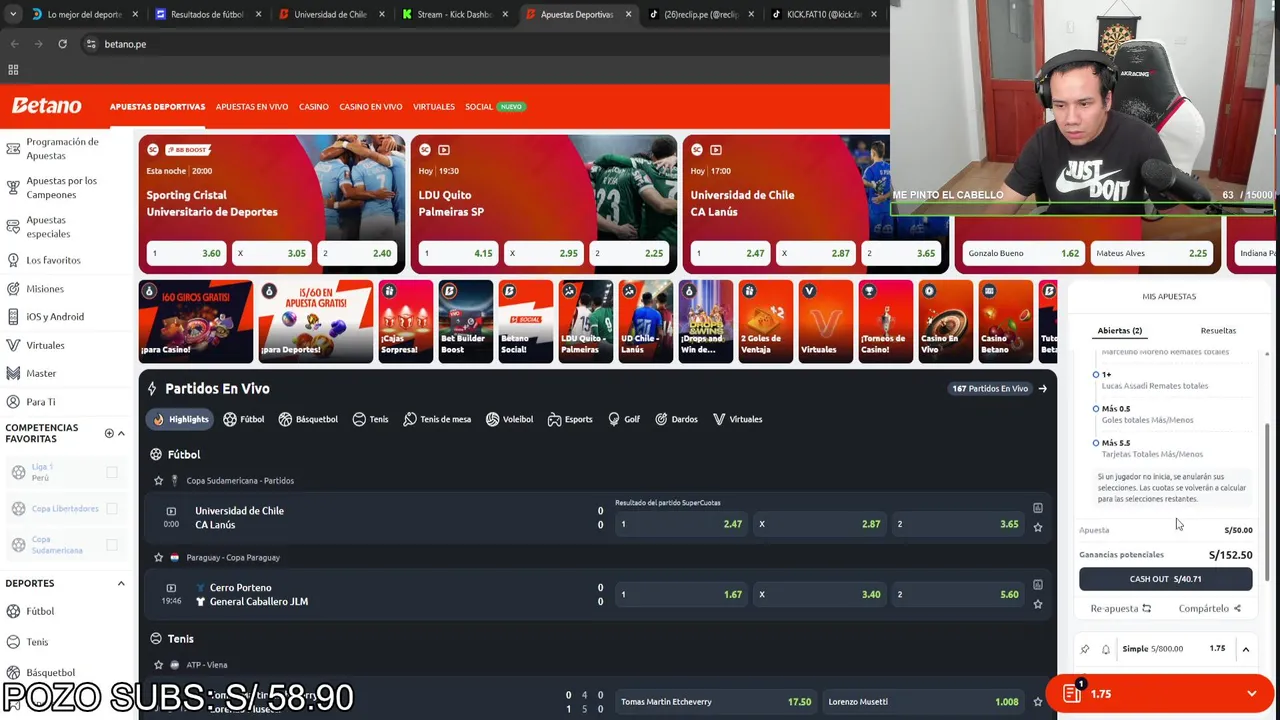The width and height of the screenshot is (1280, 720).
Task: Select the Tenis de mesa filter
Action: tap(437, 419)
